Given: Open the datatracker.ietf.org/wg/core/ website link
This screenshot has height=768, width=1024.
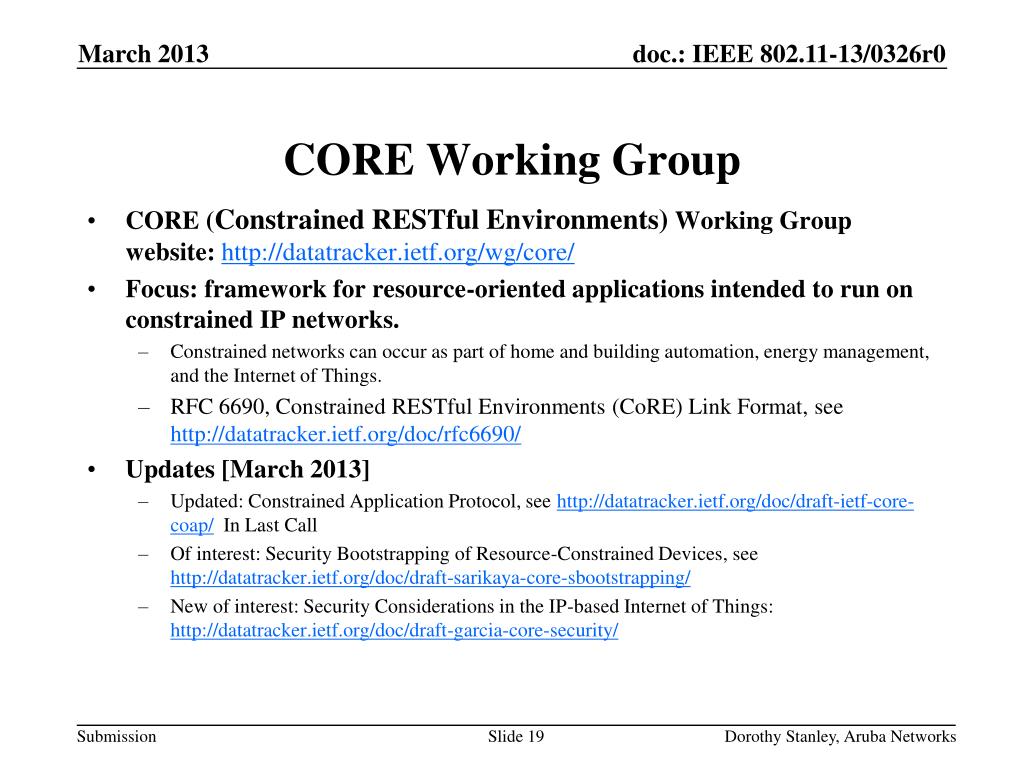Looking at the screenshot, I should (x=398, y=252).
